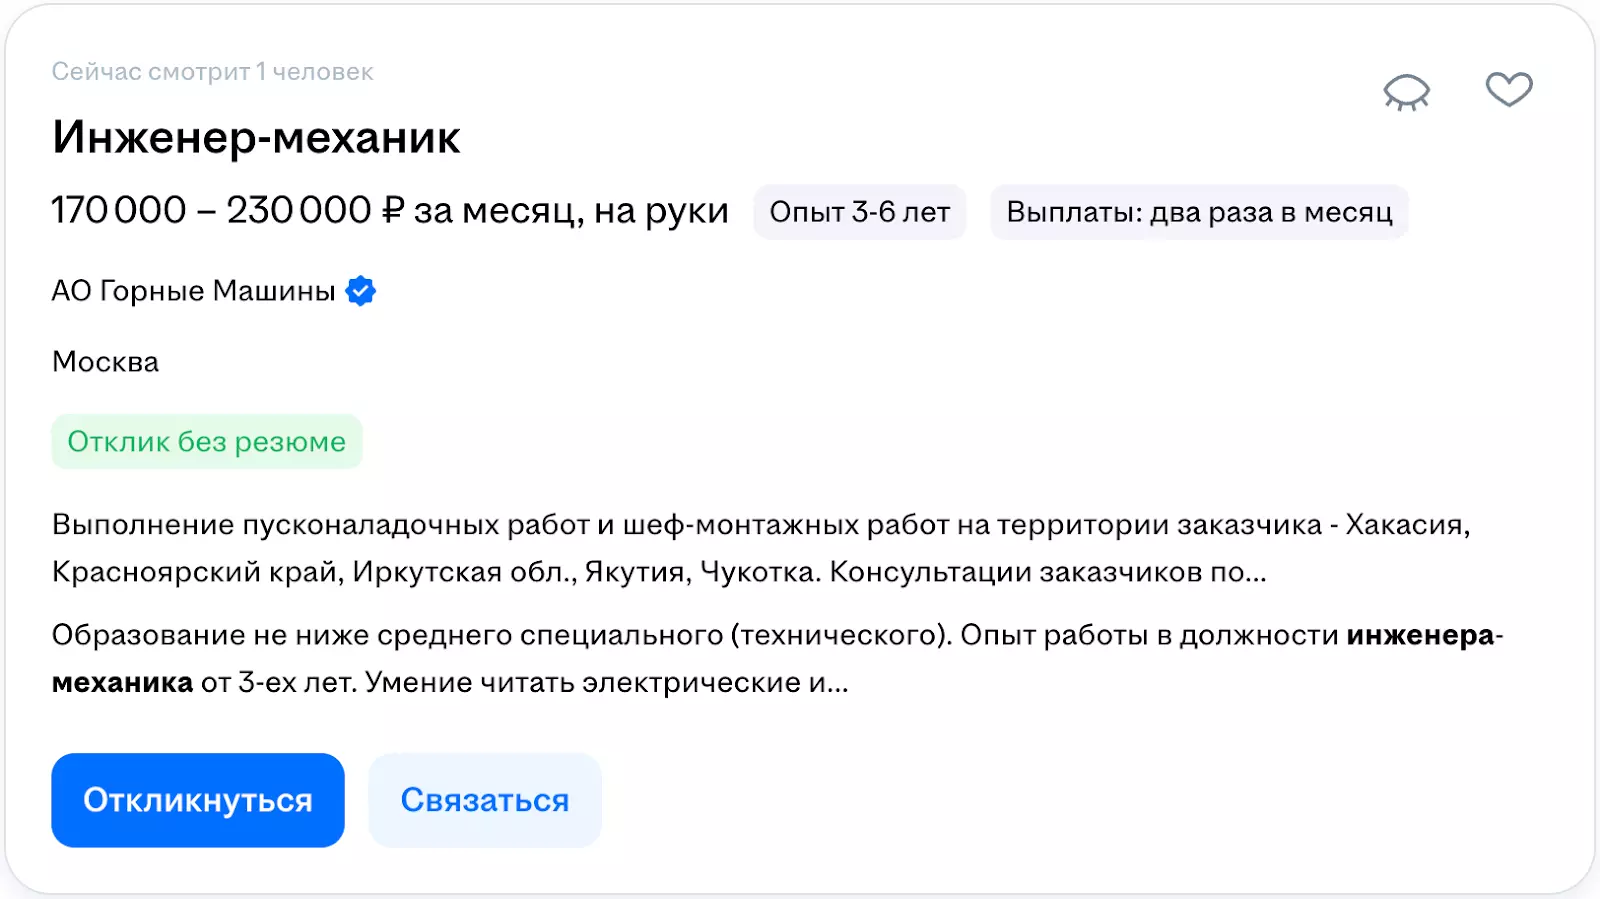The width and height of the screenshot is (1600, 899).
Task: Click the ruble currency symbol
Action: 393,211
